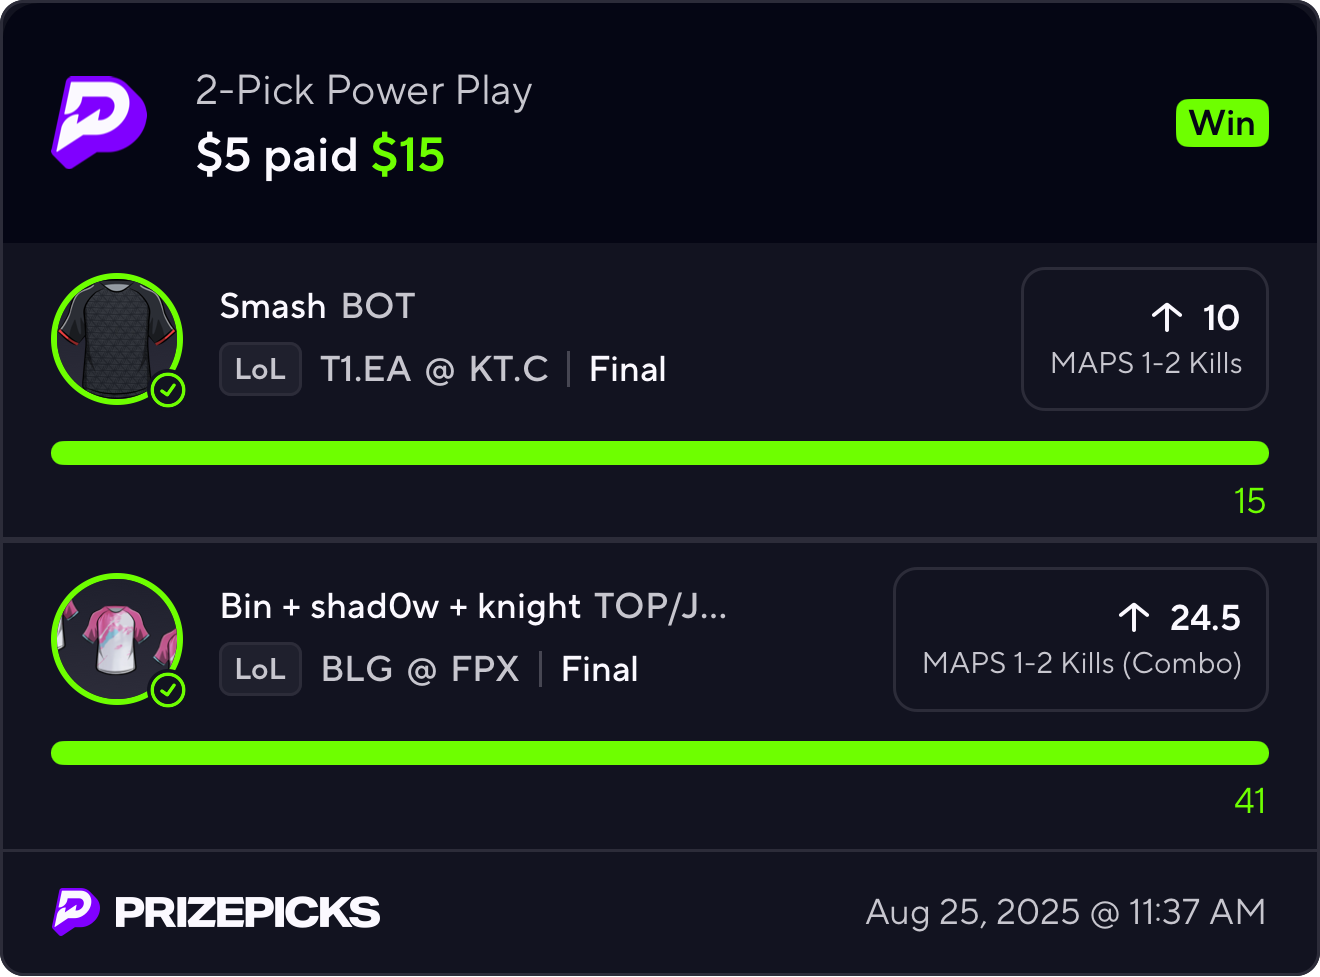Click the up arrow beside 24.5

[1134, 617]
